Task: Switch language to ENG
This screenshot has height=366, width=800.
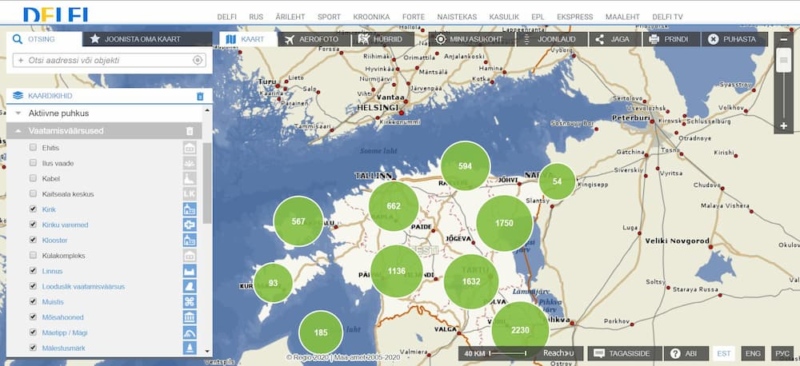Action: click(x=753, y=353)
